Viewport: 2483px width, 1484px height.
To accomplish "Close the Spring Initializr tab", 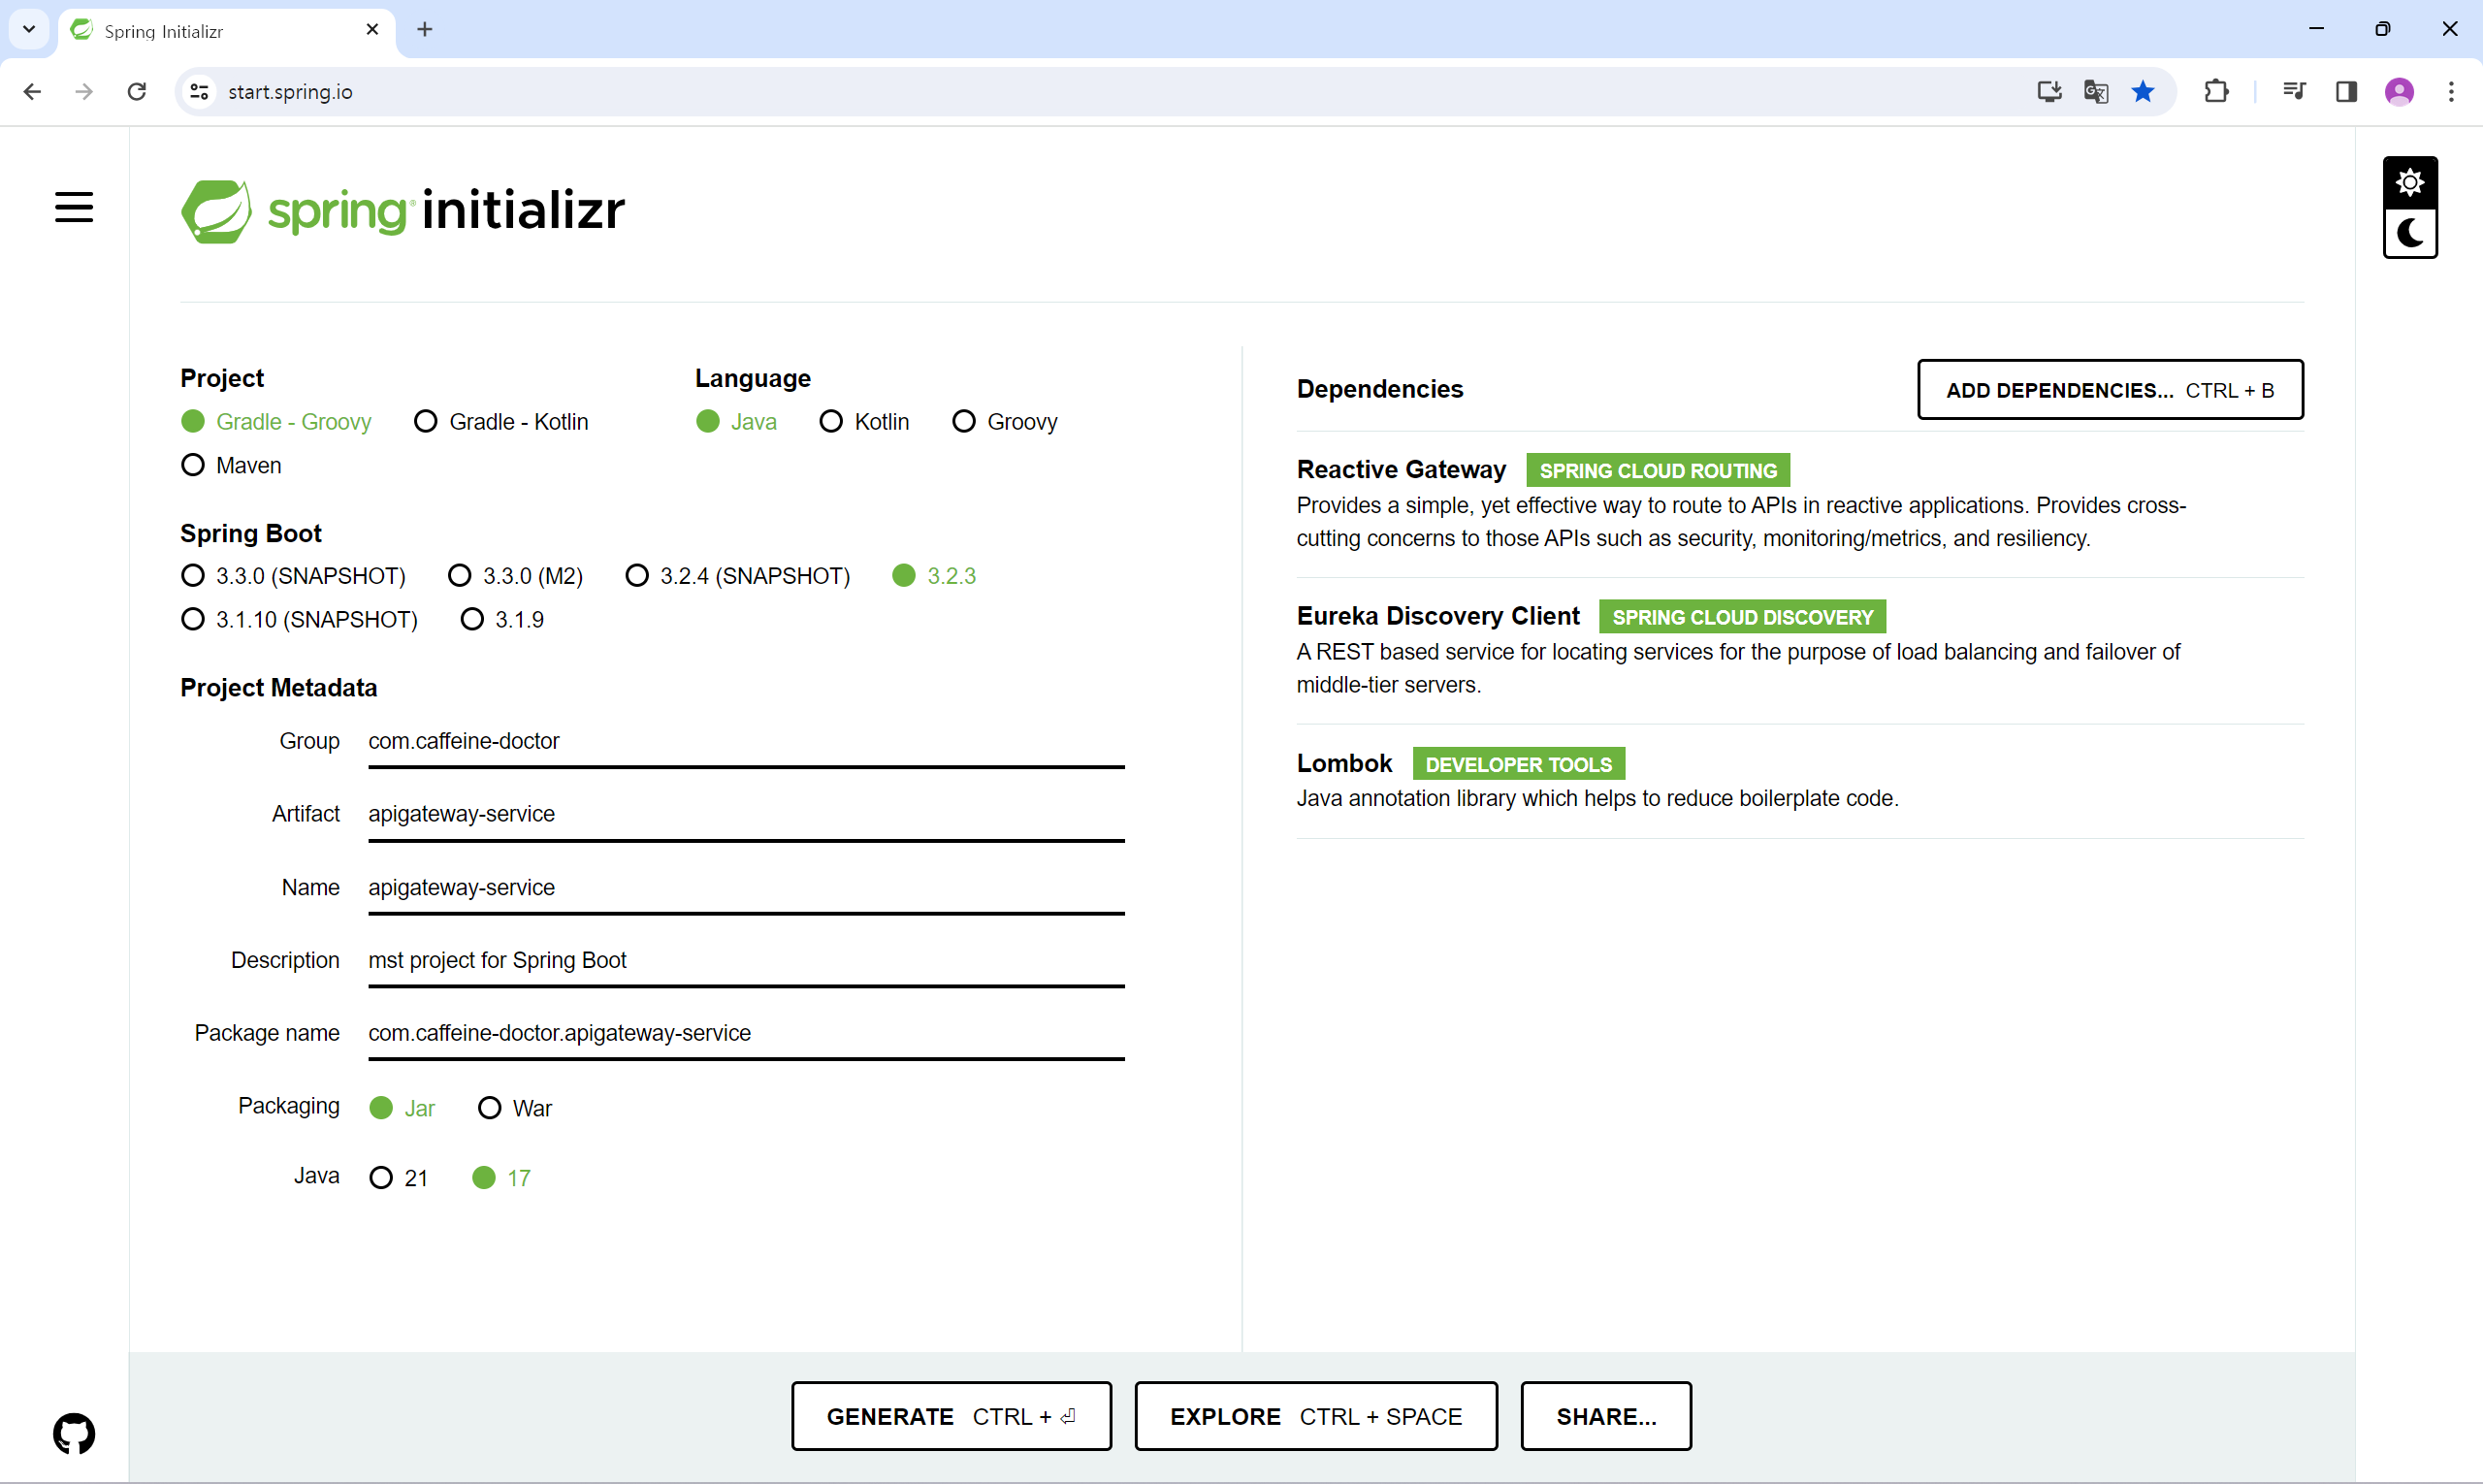I will point(372,30).
